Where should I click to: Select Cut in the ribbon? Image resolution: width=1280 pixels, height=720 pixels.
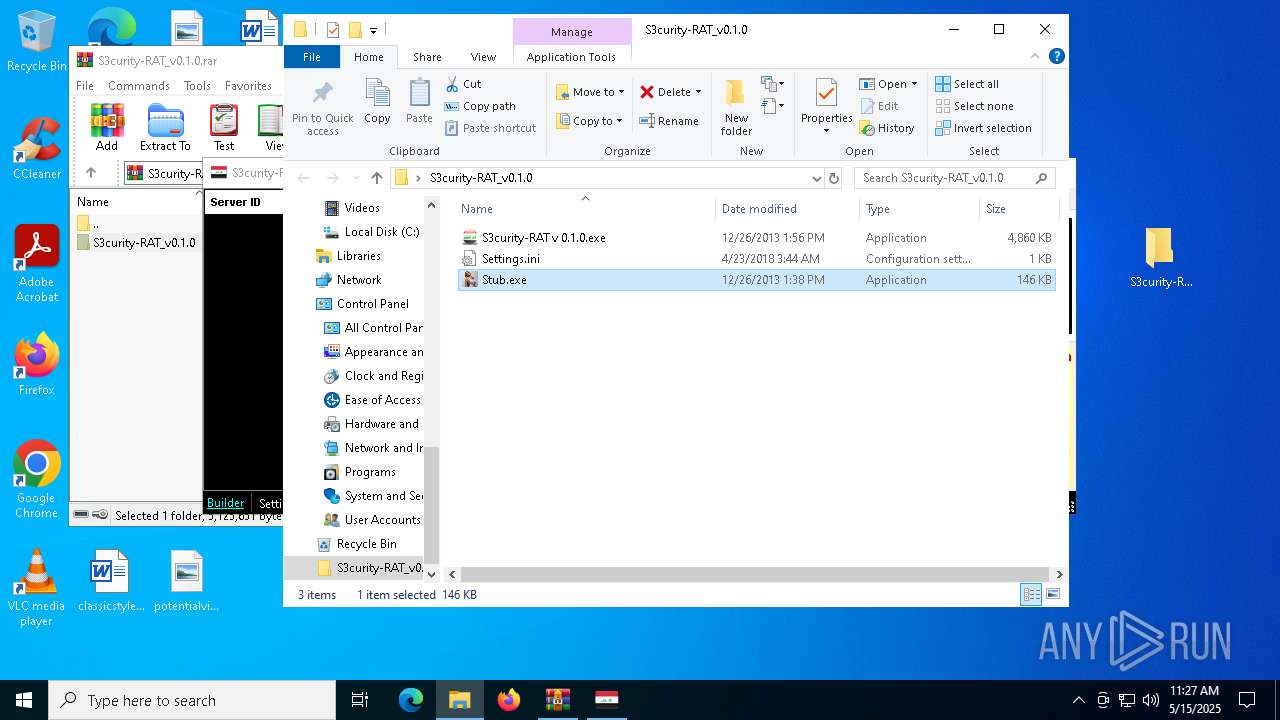pyautogui.click(x=463, y=84)
